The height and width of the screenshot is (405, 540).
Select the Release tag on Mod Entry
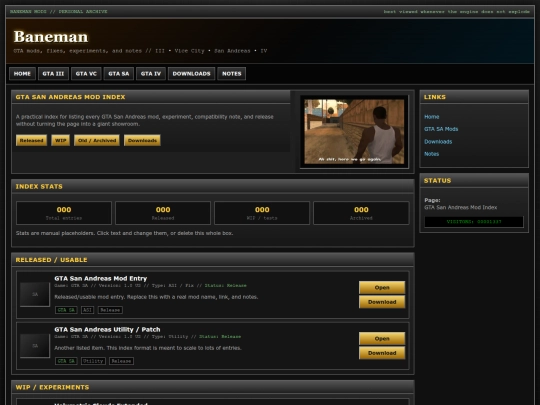110,310
